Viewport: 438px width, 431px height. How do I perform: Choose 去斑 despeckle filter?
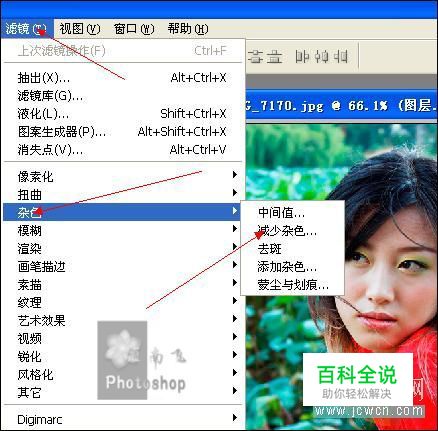coord(292,248)
